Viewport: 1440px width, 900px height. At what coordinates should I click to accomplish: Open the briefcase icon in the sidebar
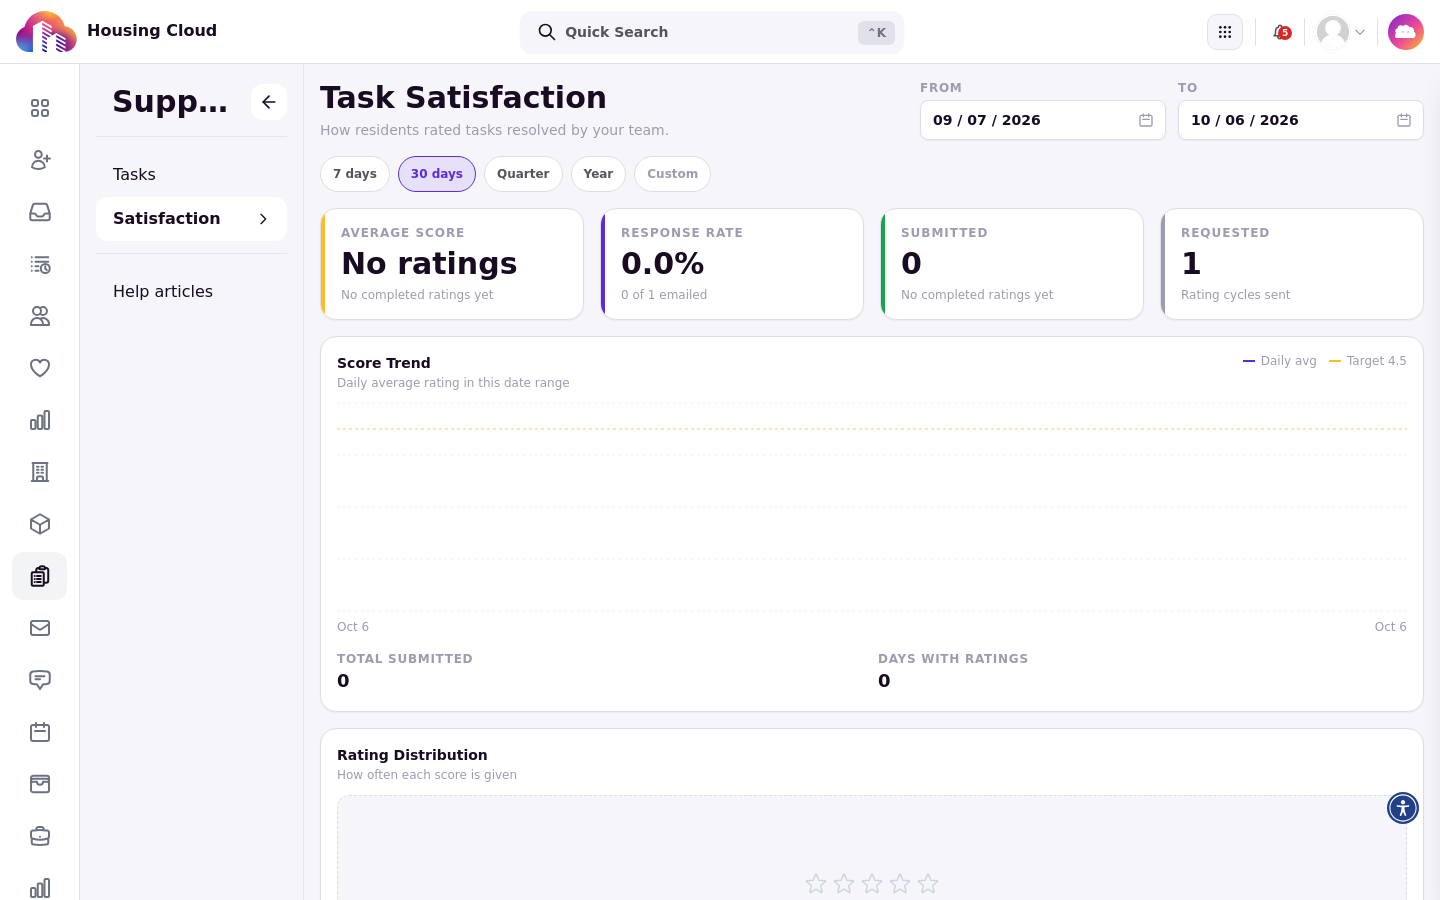point(40,836)
